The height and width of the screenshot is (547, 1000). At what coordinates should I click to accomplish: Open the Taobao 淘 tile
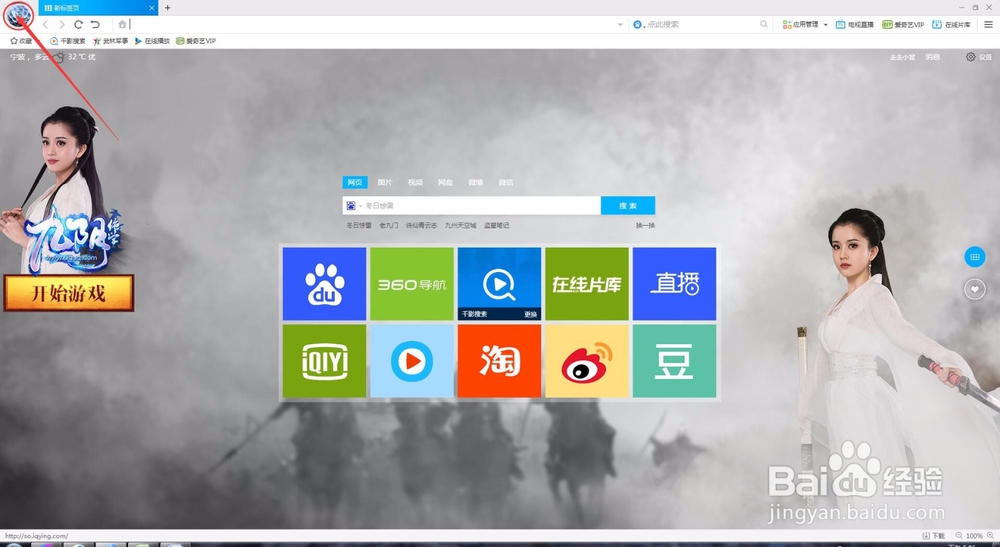coord(499,361)
